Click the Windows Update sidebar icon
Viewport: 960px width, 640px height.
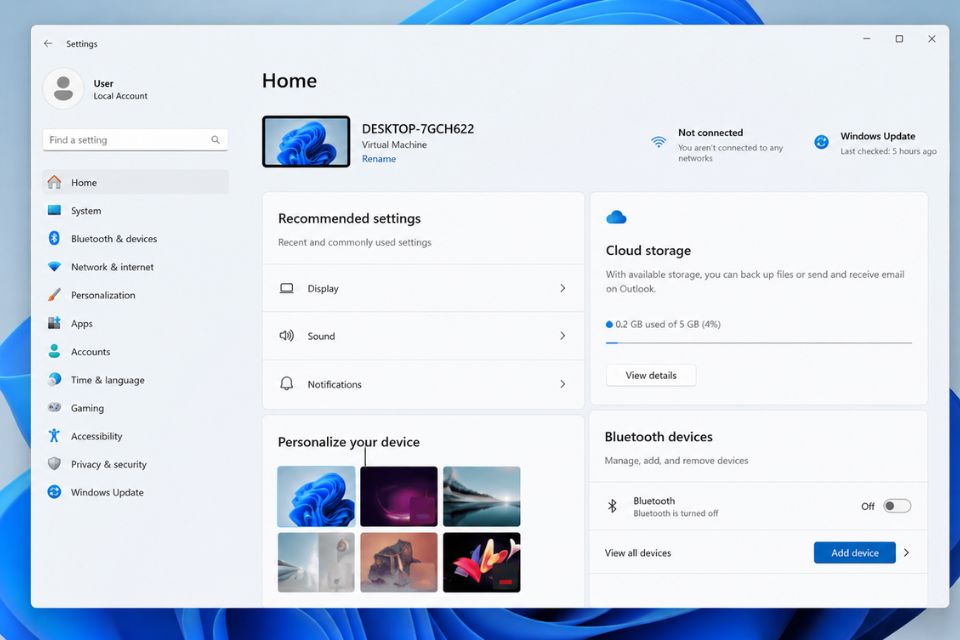[54, 492]
